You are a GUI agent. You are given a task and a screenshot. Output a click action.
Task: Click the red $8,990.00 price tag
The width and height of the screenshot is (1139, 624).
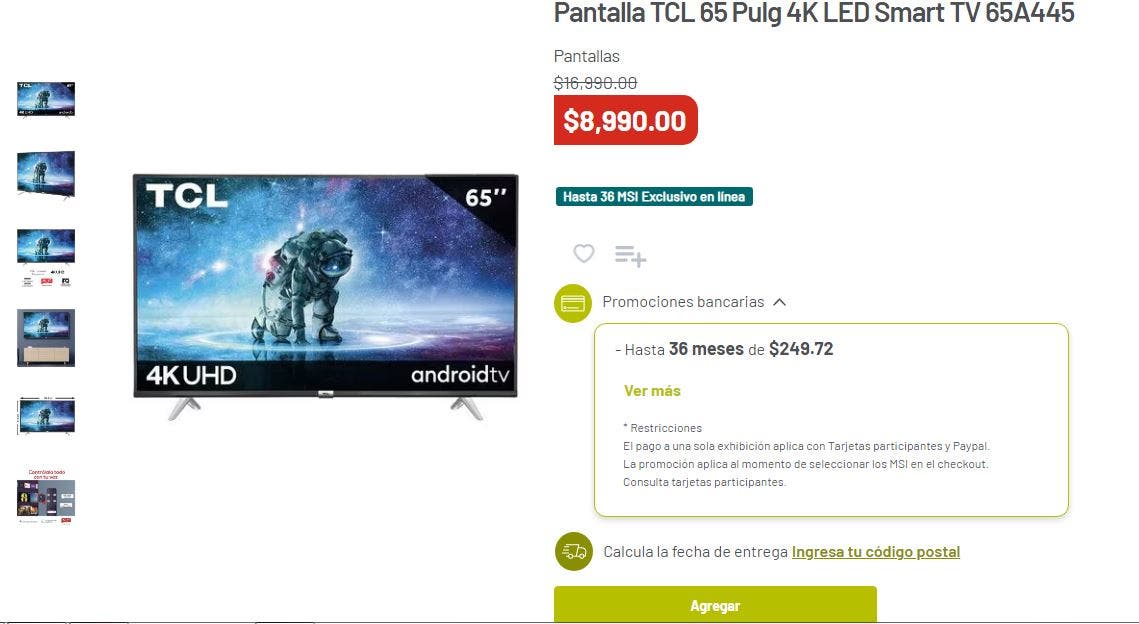tap(625, 120)
